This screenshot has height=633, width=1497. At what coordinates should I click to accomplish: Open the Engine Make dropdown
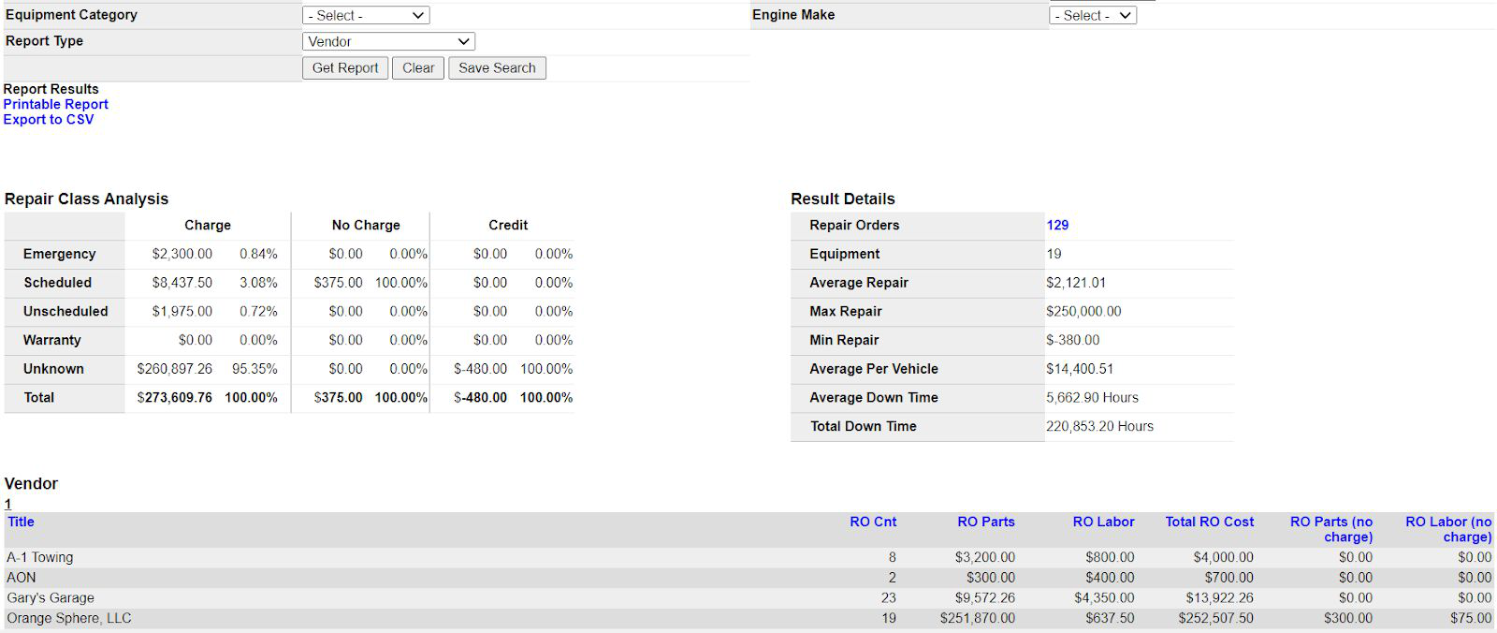[x=1093, y=16]
